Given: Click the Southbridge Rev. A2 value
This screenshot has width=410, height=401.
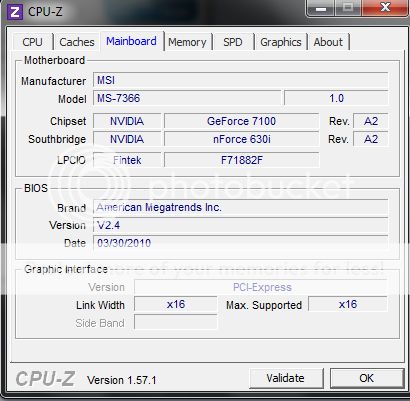Looking at the screenshot, I should coord(371,139).
